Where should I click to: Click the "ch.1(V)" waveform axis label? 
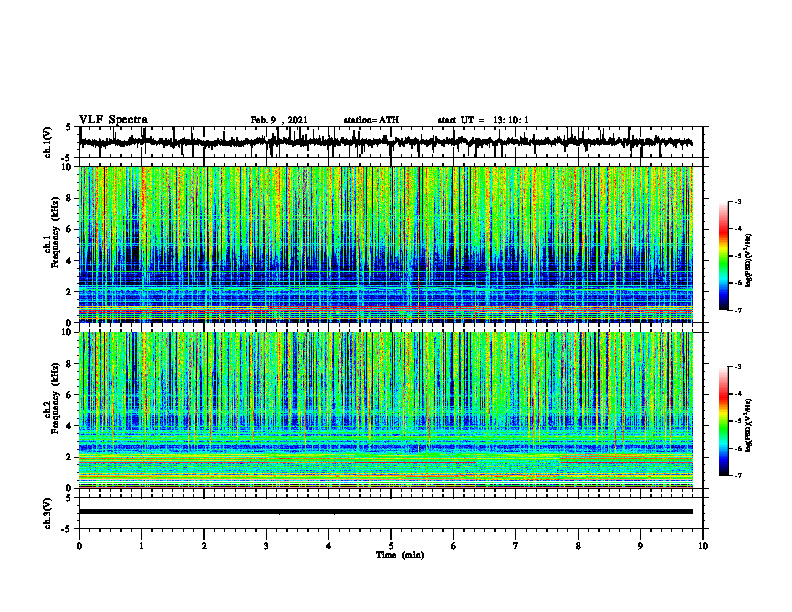48,142
